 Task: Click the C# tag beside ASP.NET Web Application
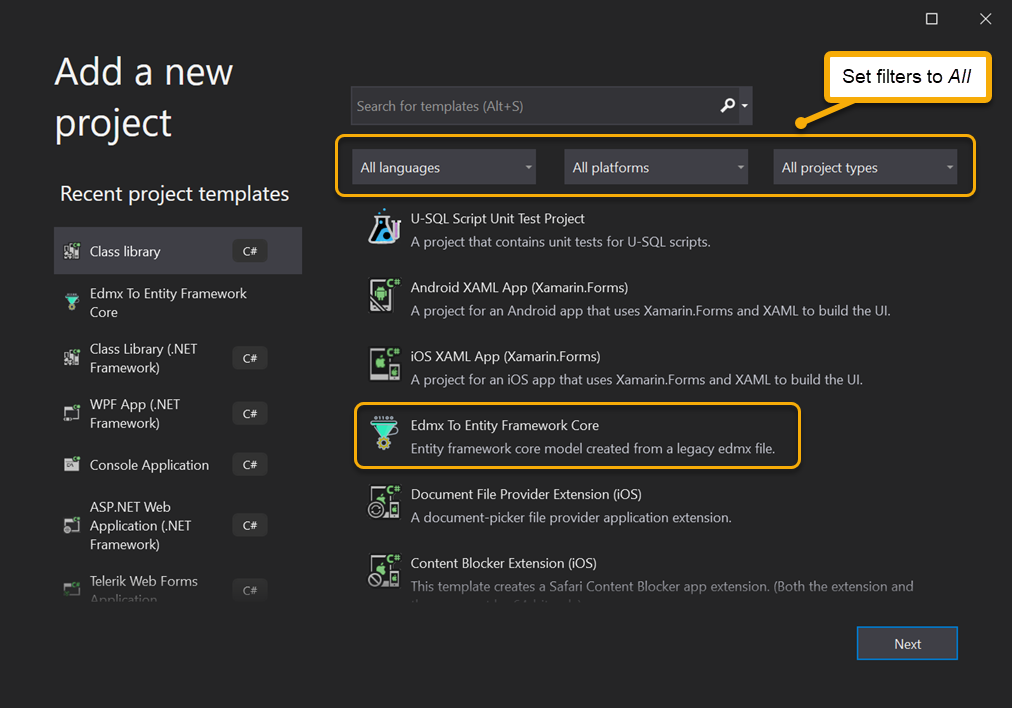pyautogui.click(x=250, y=525)
